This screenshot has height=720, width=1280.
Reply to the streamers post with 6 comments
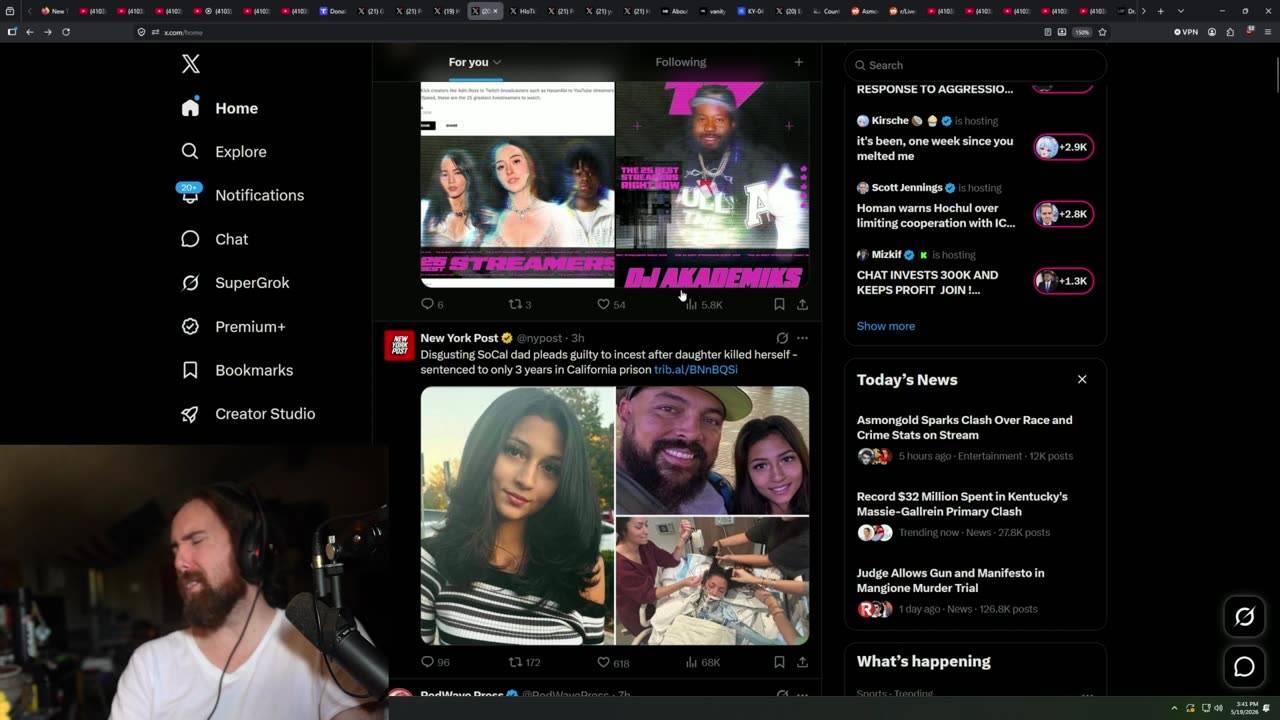coord(432,304)
